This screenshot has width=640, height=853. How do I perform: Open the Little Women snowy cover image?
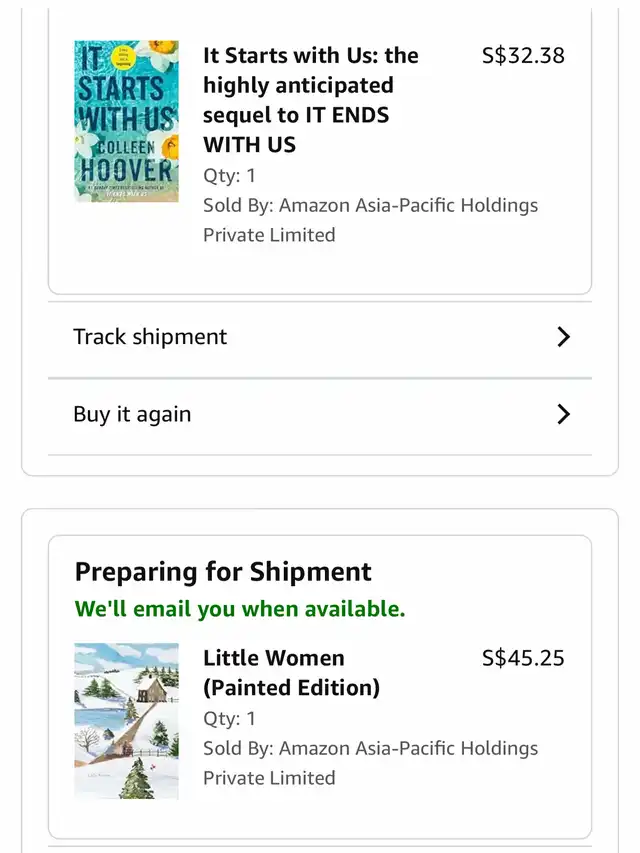tap(126, 721)
